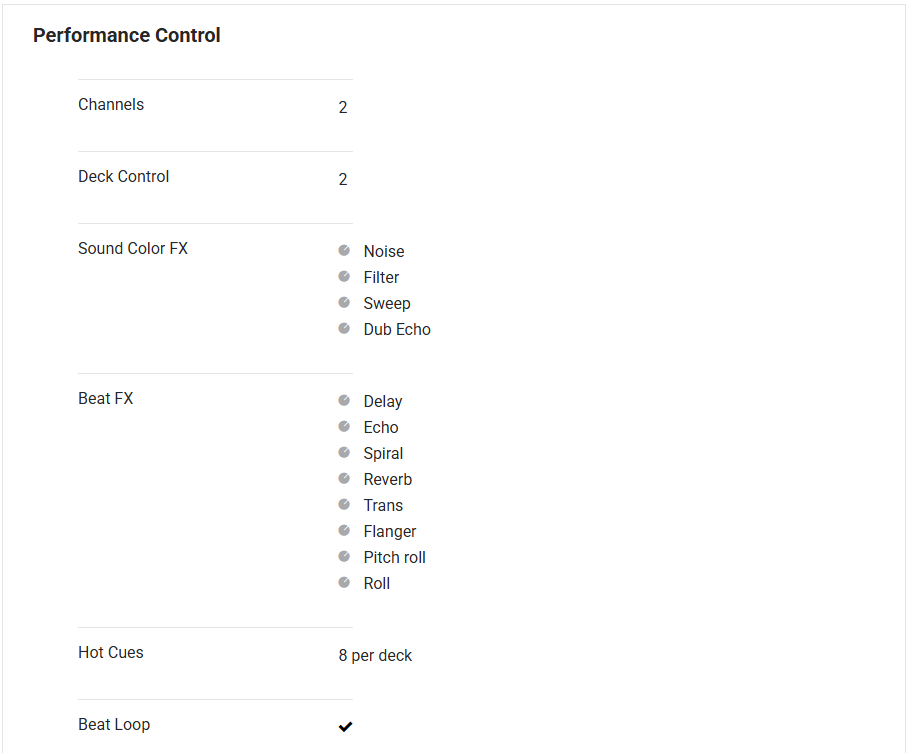The width and height of the screenshot is (911, 753).
Task: Click the knob icon beside Delay
Action: point(344,400)
